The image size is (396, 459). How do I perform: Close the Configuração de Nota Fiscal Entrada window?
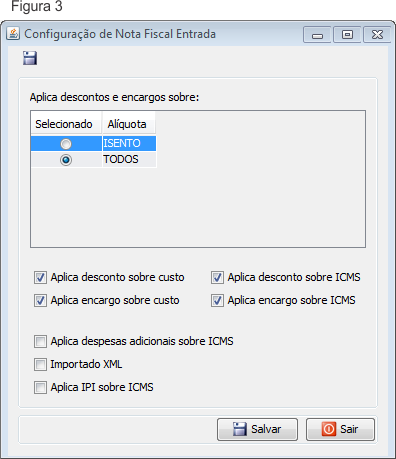tap(377, 35)
